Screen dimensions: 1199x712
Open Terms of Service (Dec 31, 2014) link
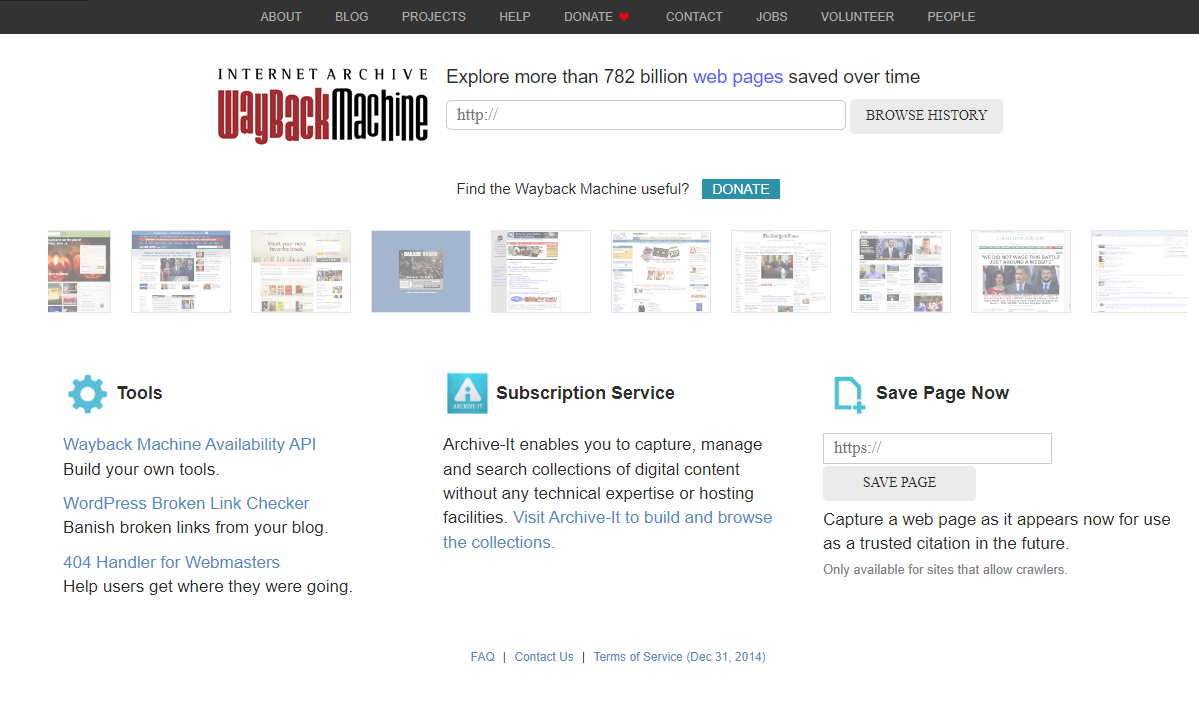click(x=679, y=657)
